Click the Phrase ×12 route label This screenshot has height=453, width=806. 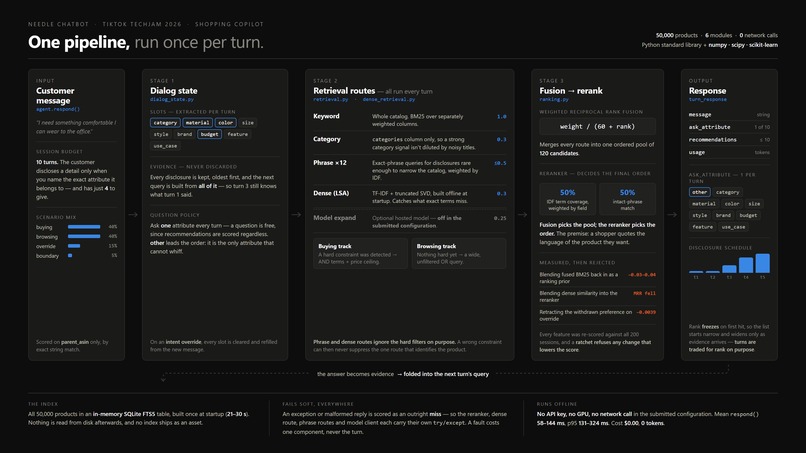(x=330, y=163)
